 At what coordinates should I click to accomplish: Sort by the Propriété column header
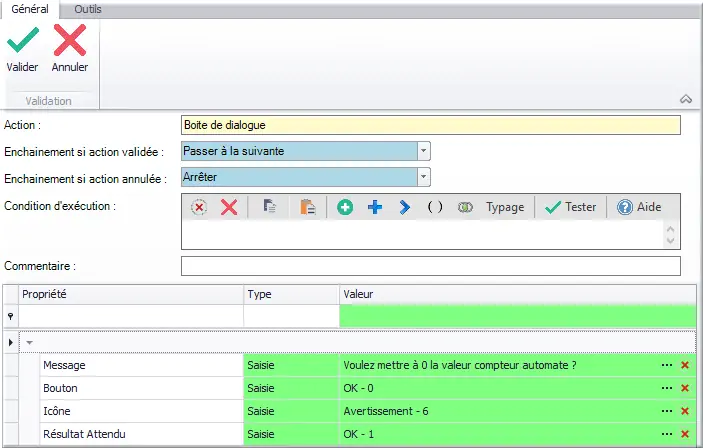(x=131, y=294)
